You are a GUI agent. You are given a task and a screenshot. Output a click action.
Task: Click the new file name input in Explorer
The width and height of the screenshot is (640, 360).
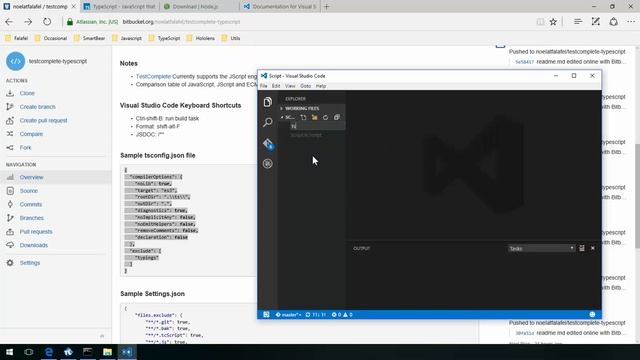pyautogui.click(x=317, y=126)
